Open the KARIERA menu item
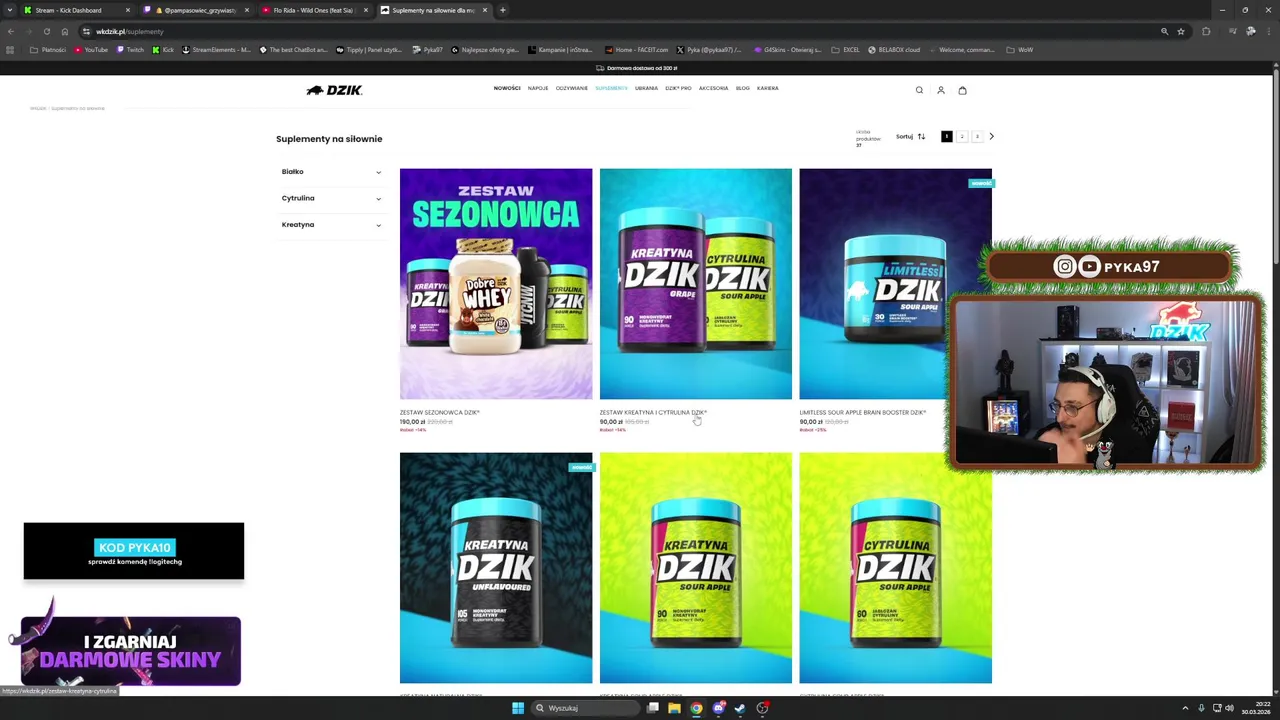 (x=768, y=88)
